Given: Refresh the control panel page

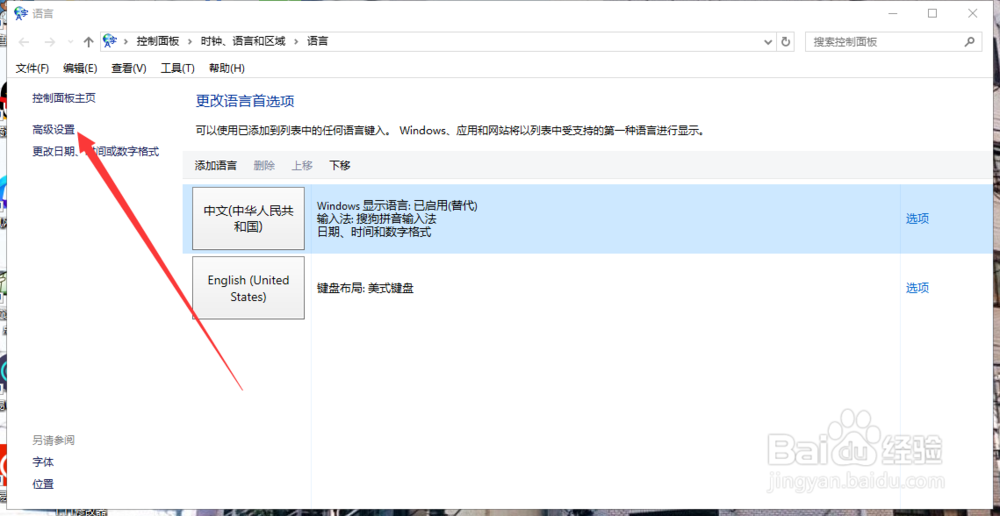Looking at the screenshot, I should [786, 42].
